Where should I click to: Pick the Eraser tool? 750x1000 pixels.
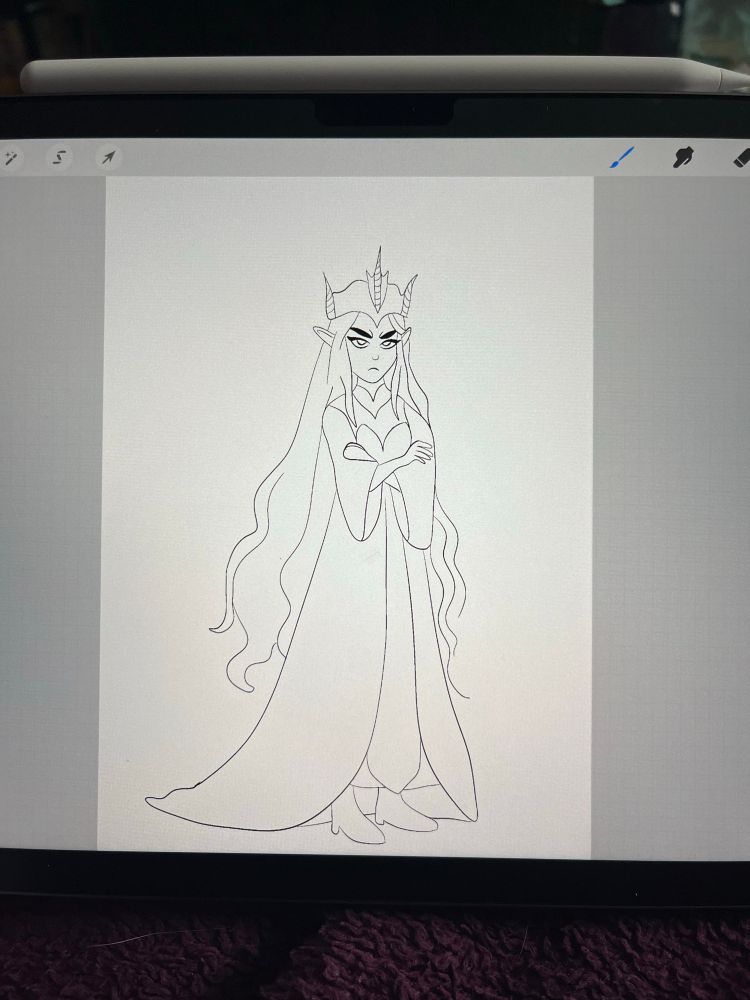[x=741, y=158]
